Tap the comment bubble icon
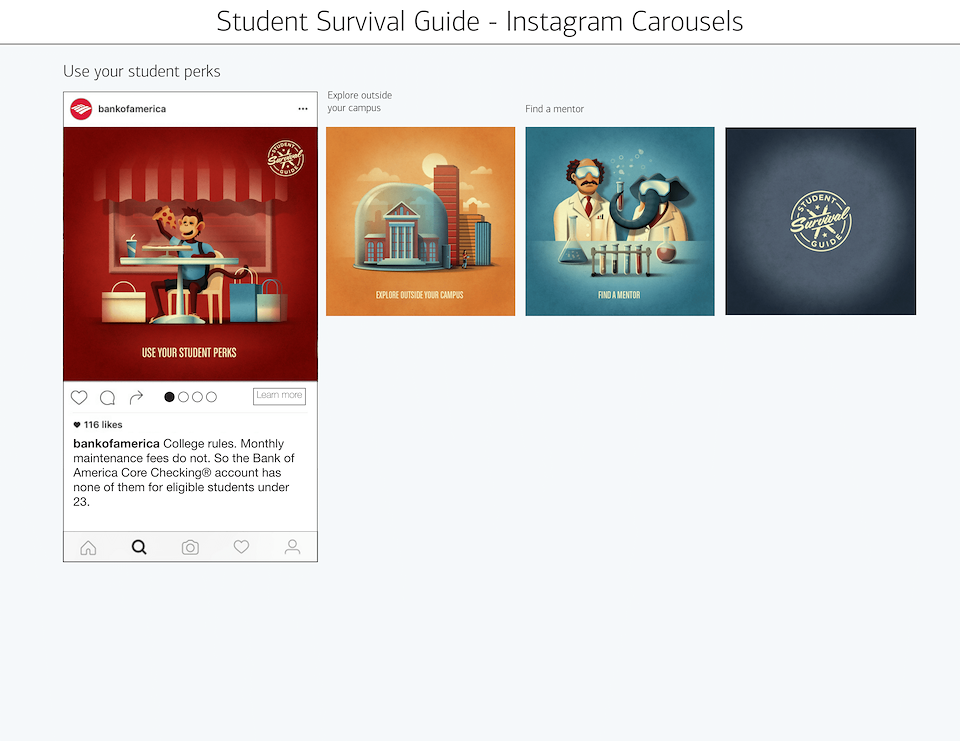 107,397
